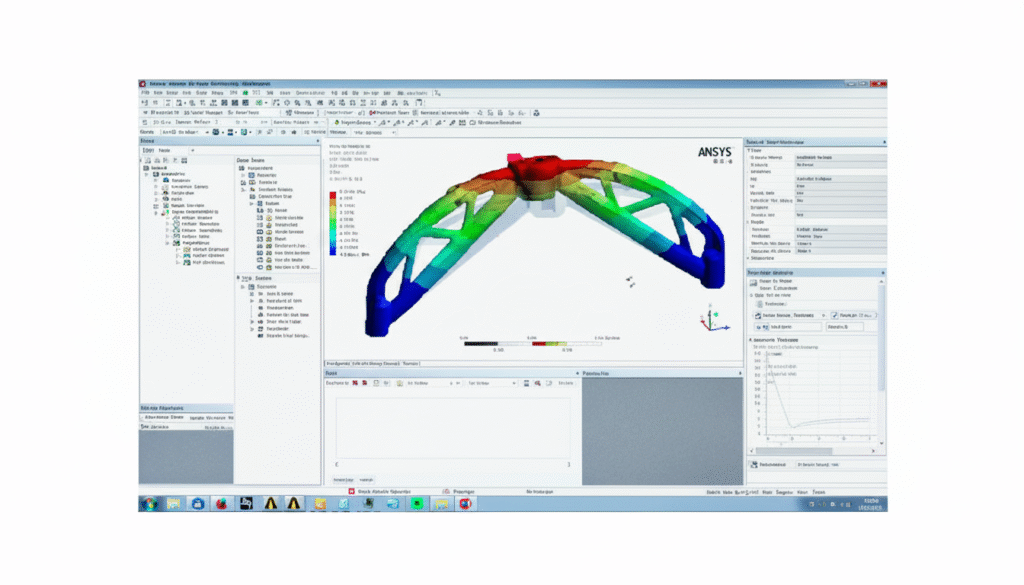Collapse the lower section header in middle tree panel
This screenshot has width=1024, height=585.
pyautogui.click(x=240, y=277)
